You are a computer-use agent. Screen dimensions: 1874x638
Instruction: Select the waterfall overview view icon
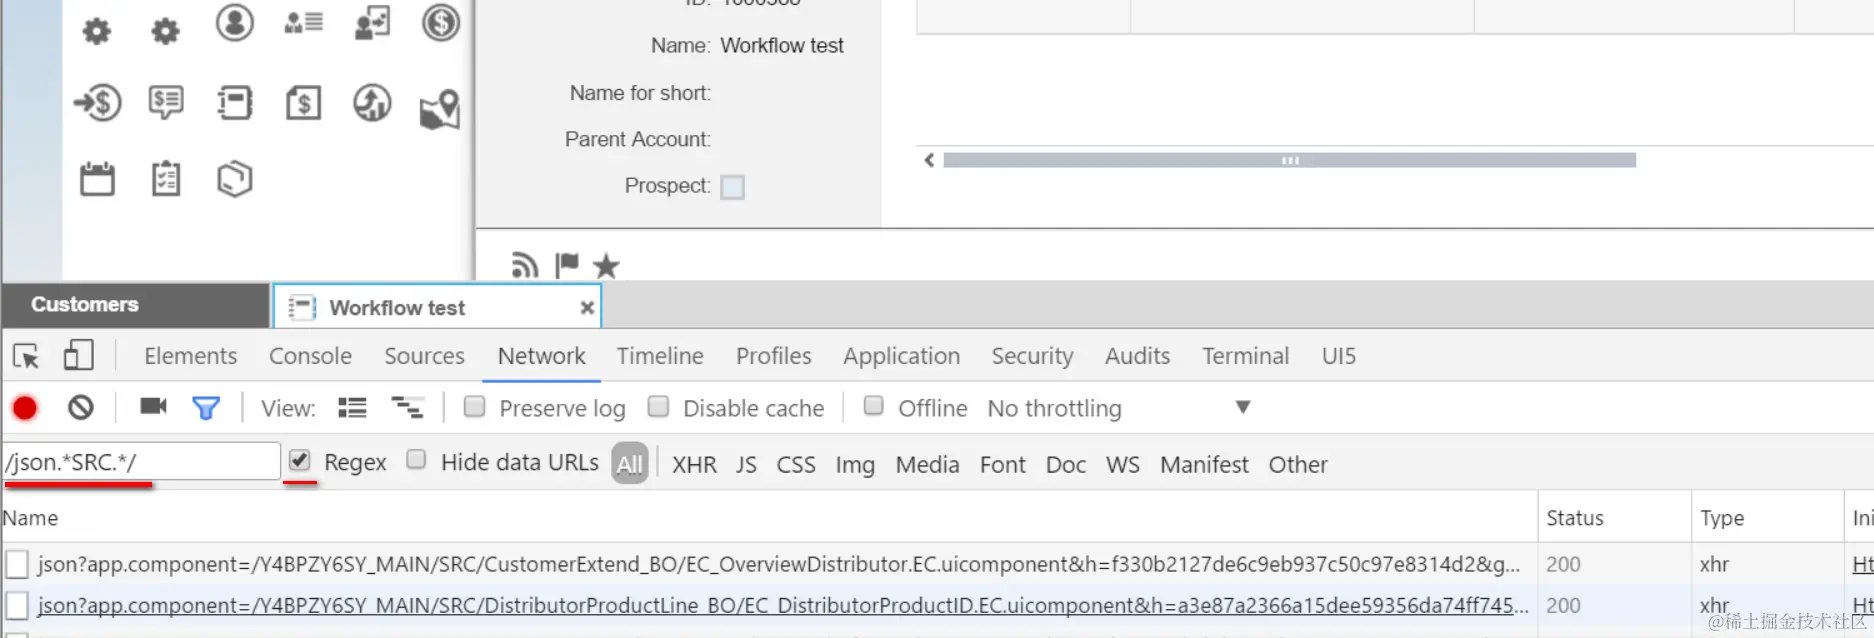[407, 408]
